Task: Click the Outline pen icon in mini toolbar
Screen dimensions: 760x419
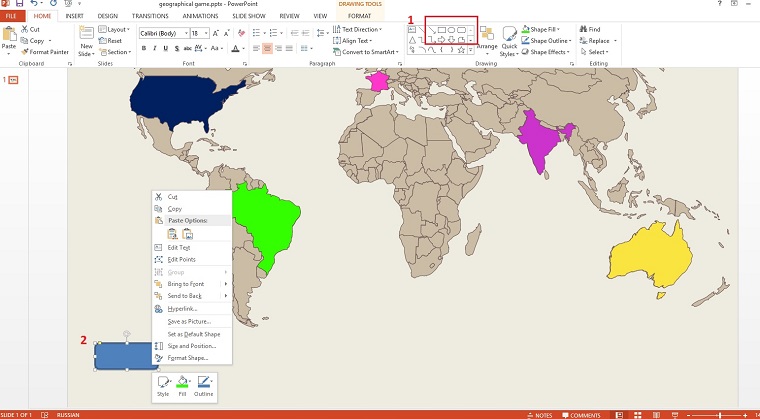Action: [x=204, y=383]
